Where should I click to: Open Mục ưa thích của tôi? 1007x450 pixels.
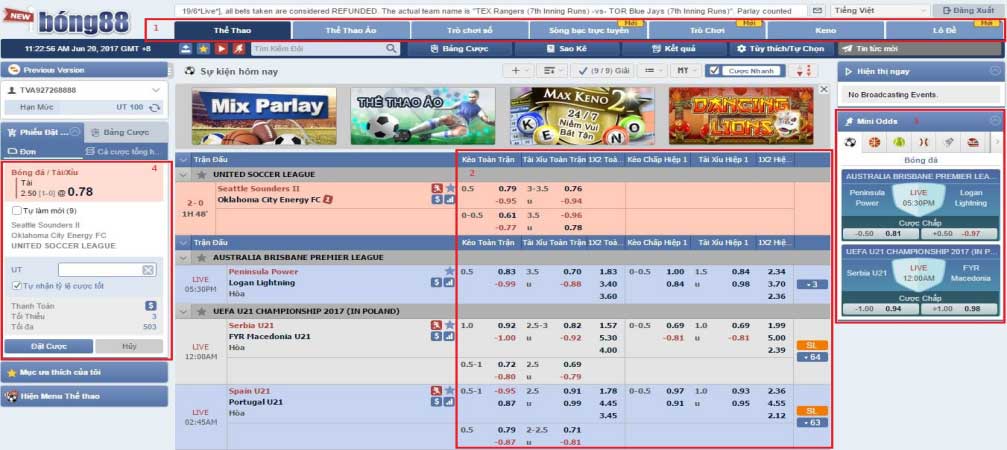[x=84, y=372]
